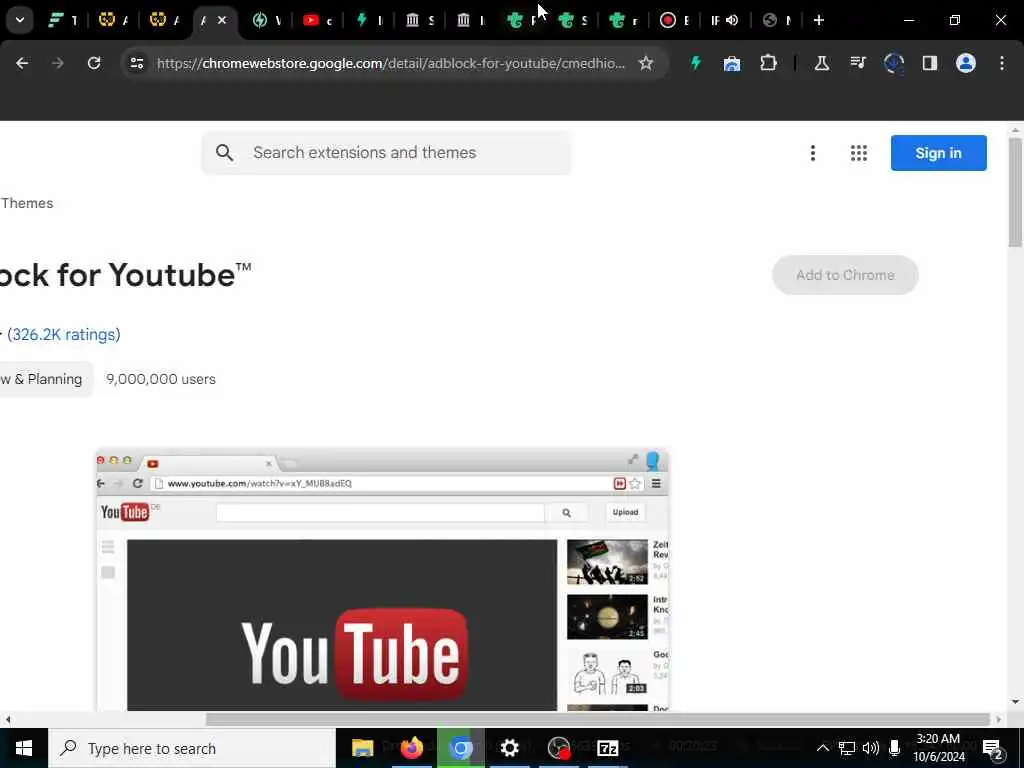Viewport: 1024px width, 768px height.
Task: Click the search magnifier icon
Action: tap(225, 153)
